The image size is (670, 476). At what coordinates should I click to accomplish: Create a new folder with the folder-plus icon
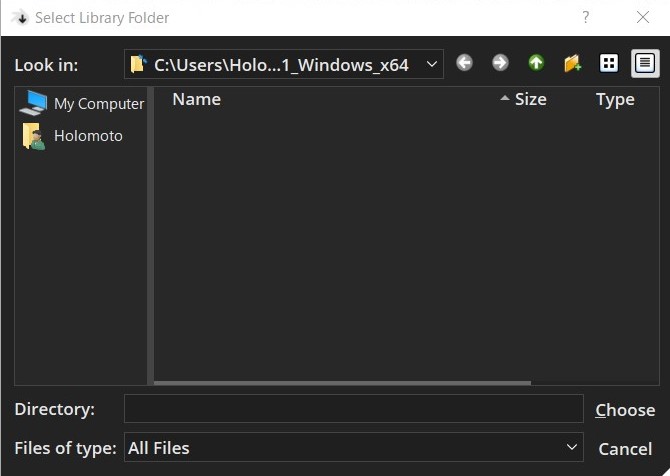(573, 64)
